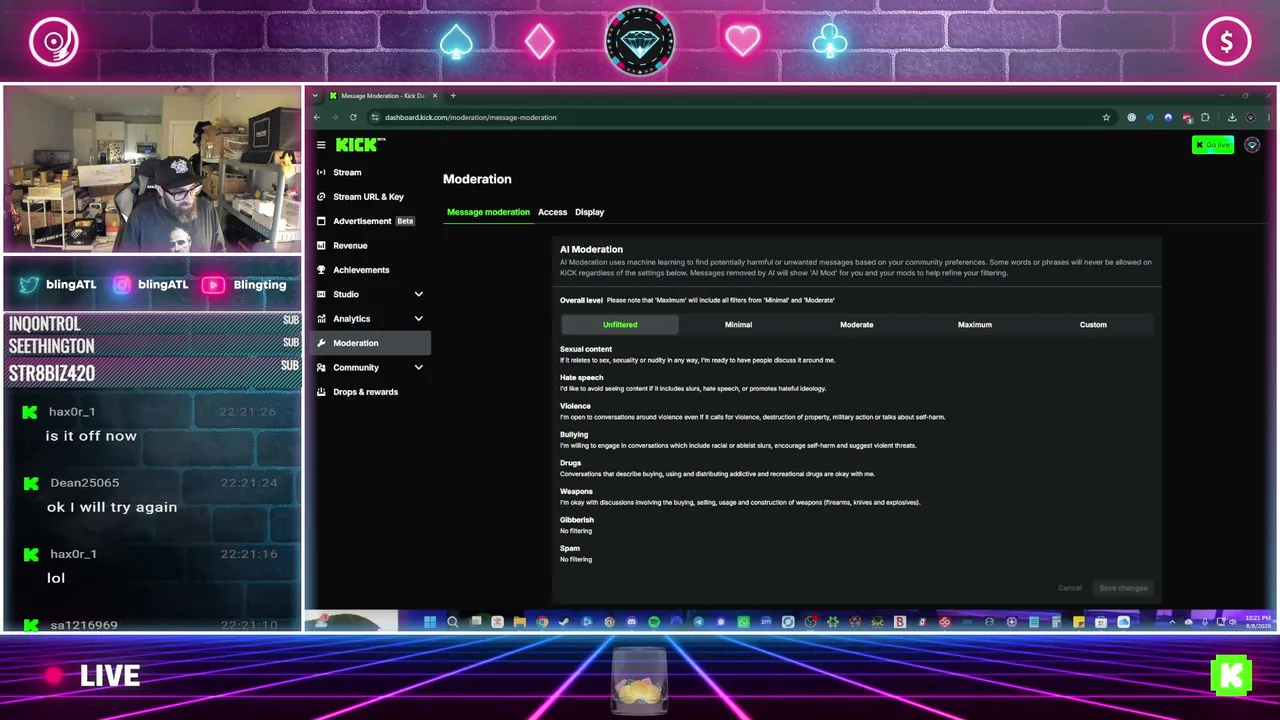The width and height of the screenshot is (1280, 720).
Task: Click the Moderation wrench icon
Action: [x=321, y=343]
